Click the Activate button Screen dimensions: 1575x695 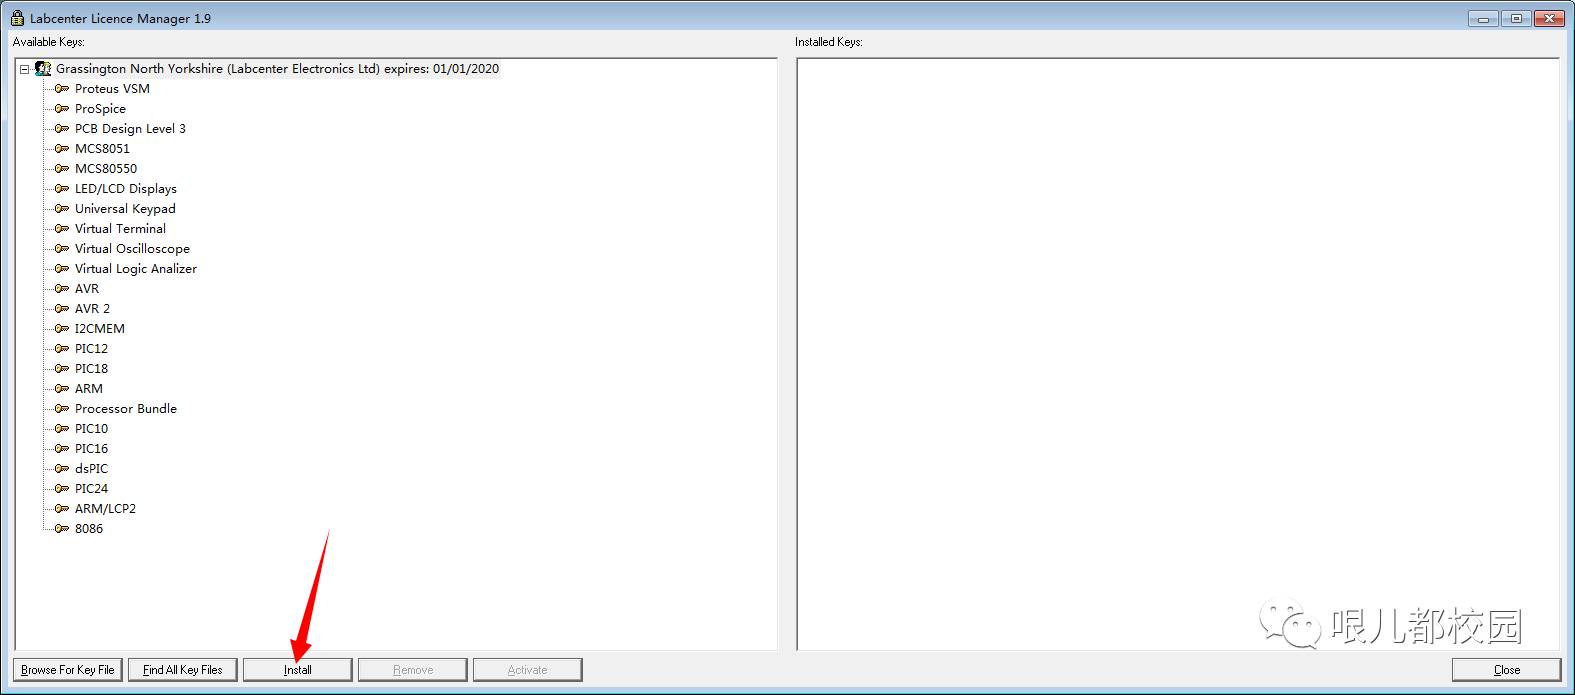[528, 670]
